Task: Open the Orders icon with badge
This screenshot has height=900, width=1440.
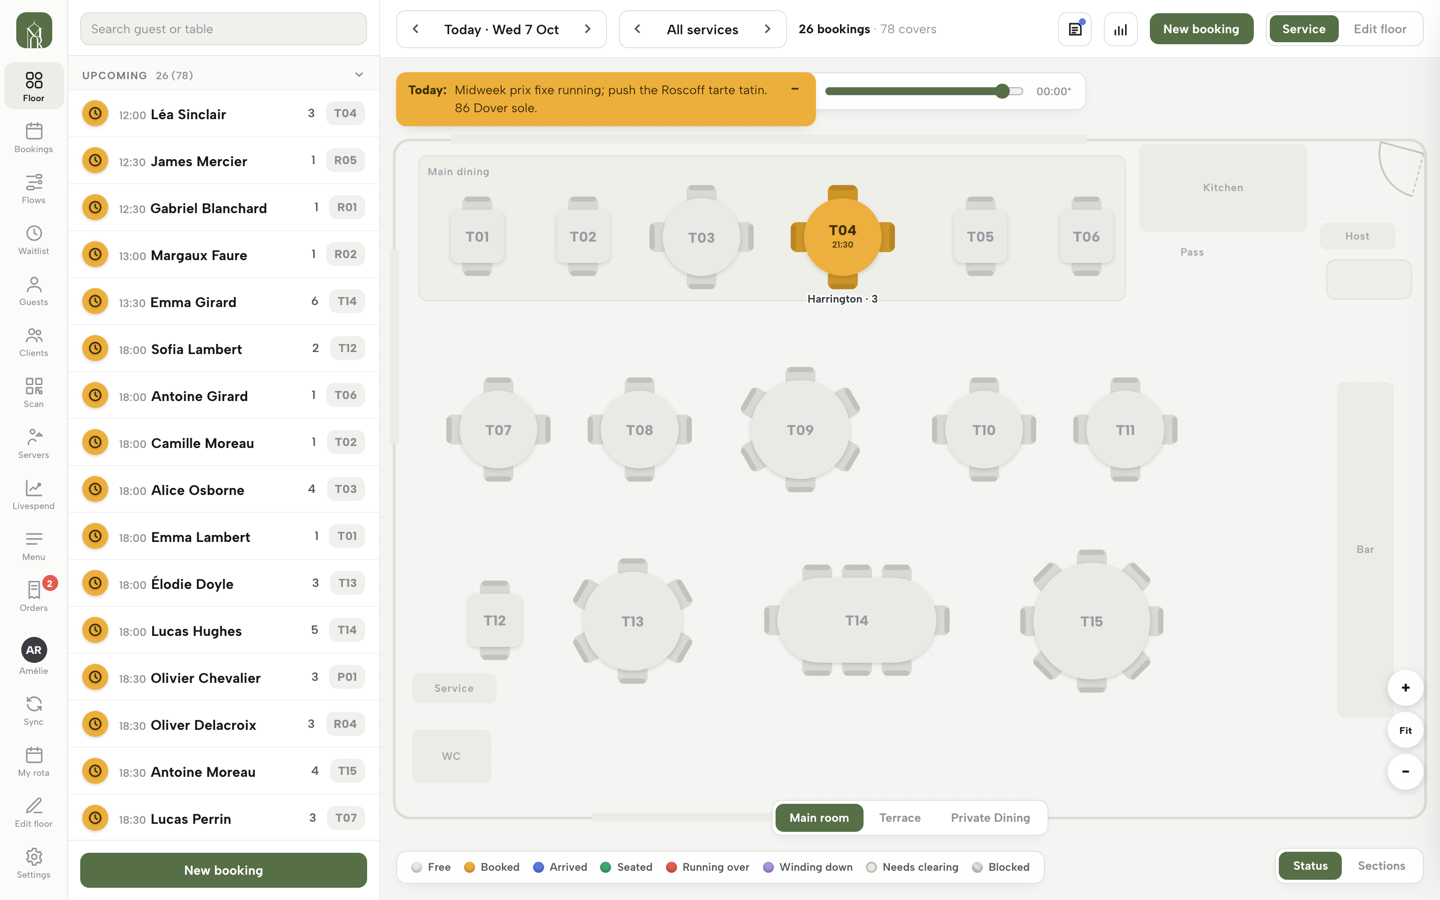Action: (x=34, y=597)
